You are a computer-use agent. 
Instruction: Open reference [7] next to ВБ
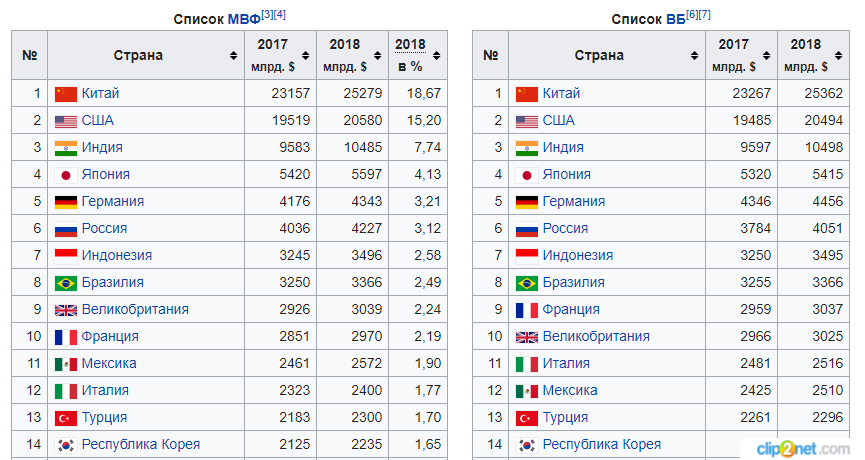point(704,15)
